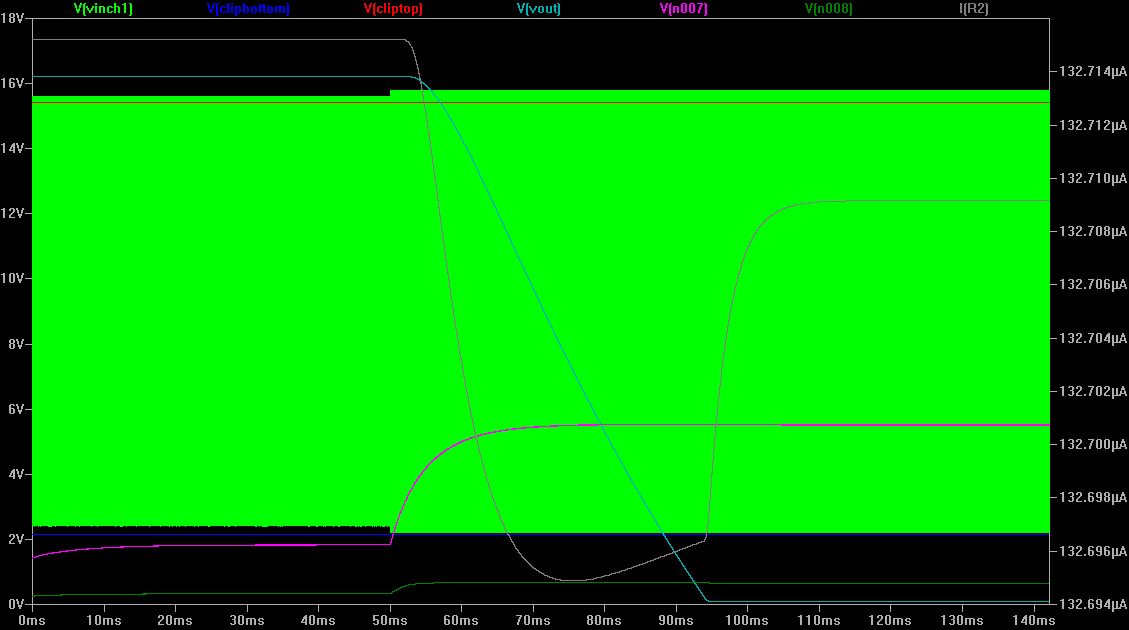Click the 132.708µA right axis label
The width and height of the screenshot is (1129, 630).
point(1093,231)
